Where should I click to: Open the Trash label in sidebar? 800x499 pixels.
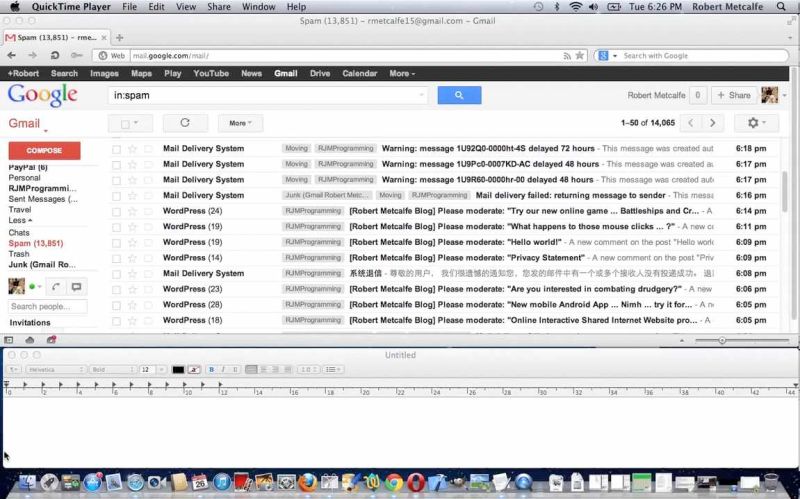[x=19, y=254]
